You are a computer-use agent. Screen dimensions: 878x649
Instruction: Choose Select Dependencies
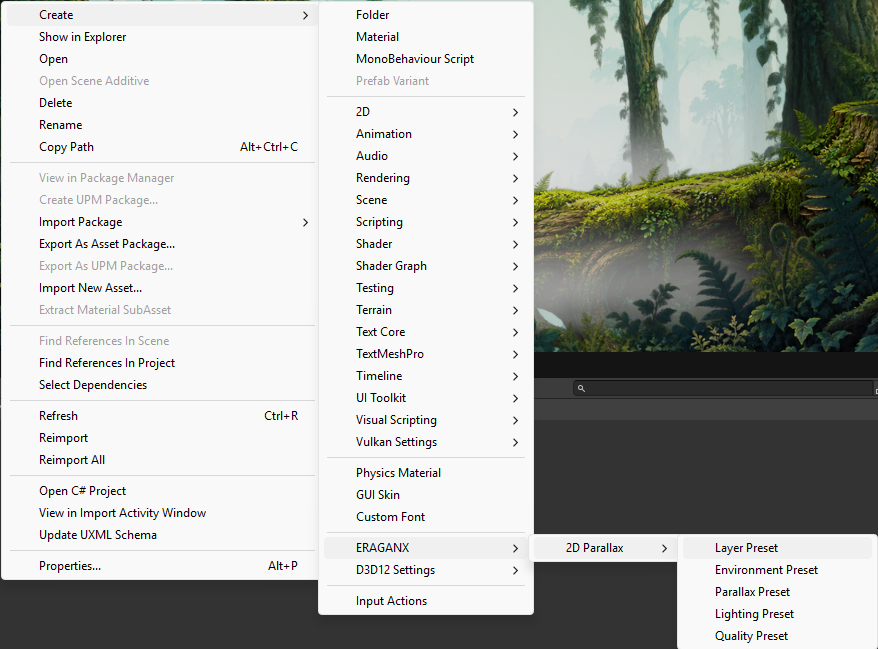(162, 385)
